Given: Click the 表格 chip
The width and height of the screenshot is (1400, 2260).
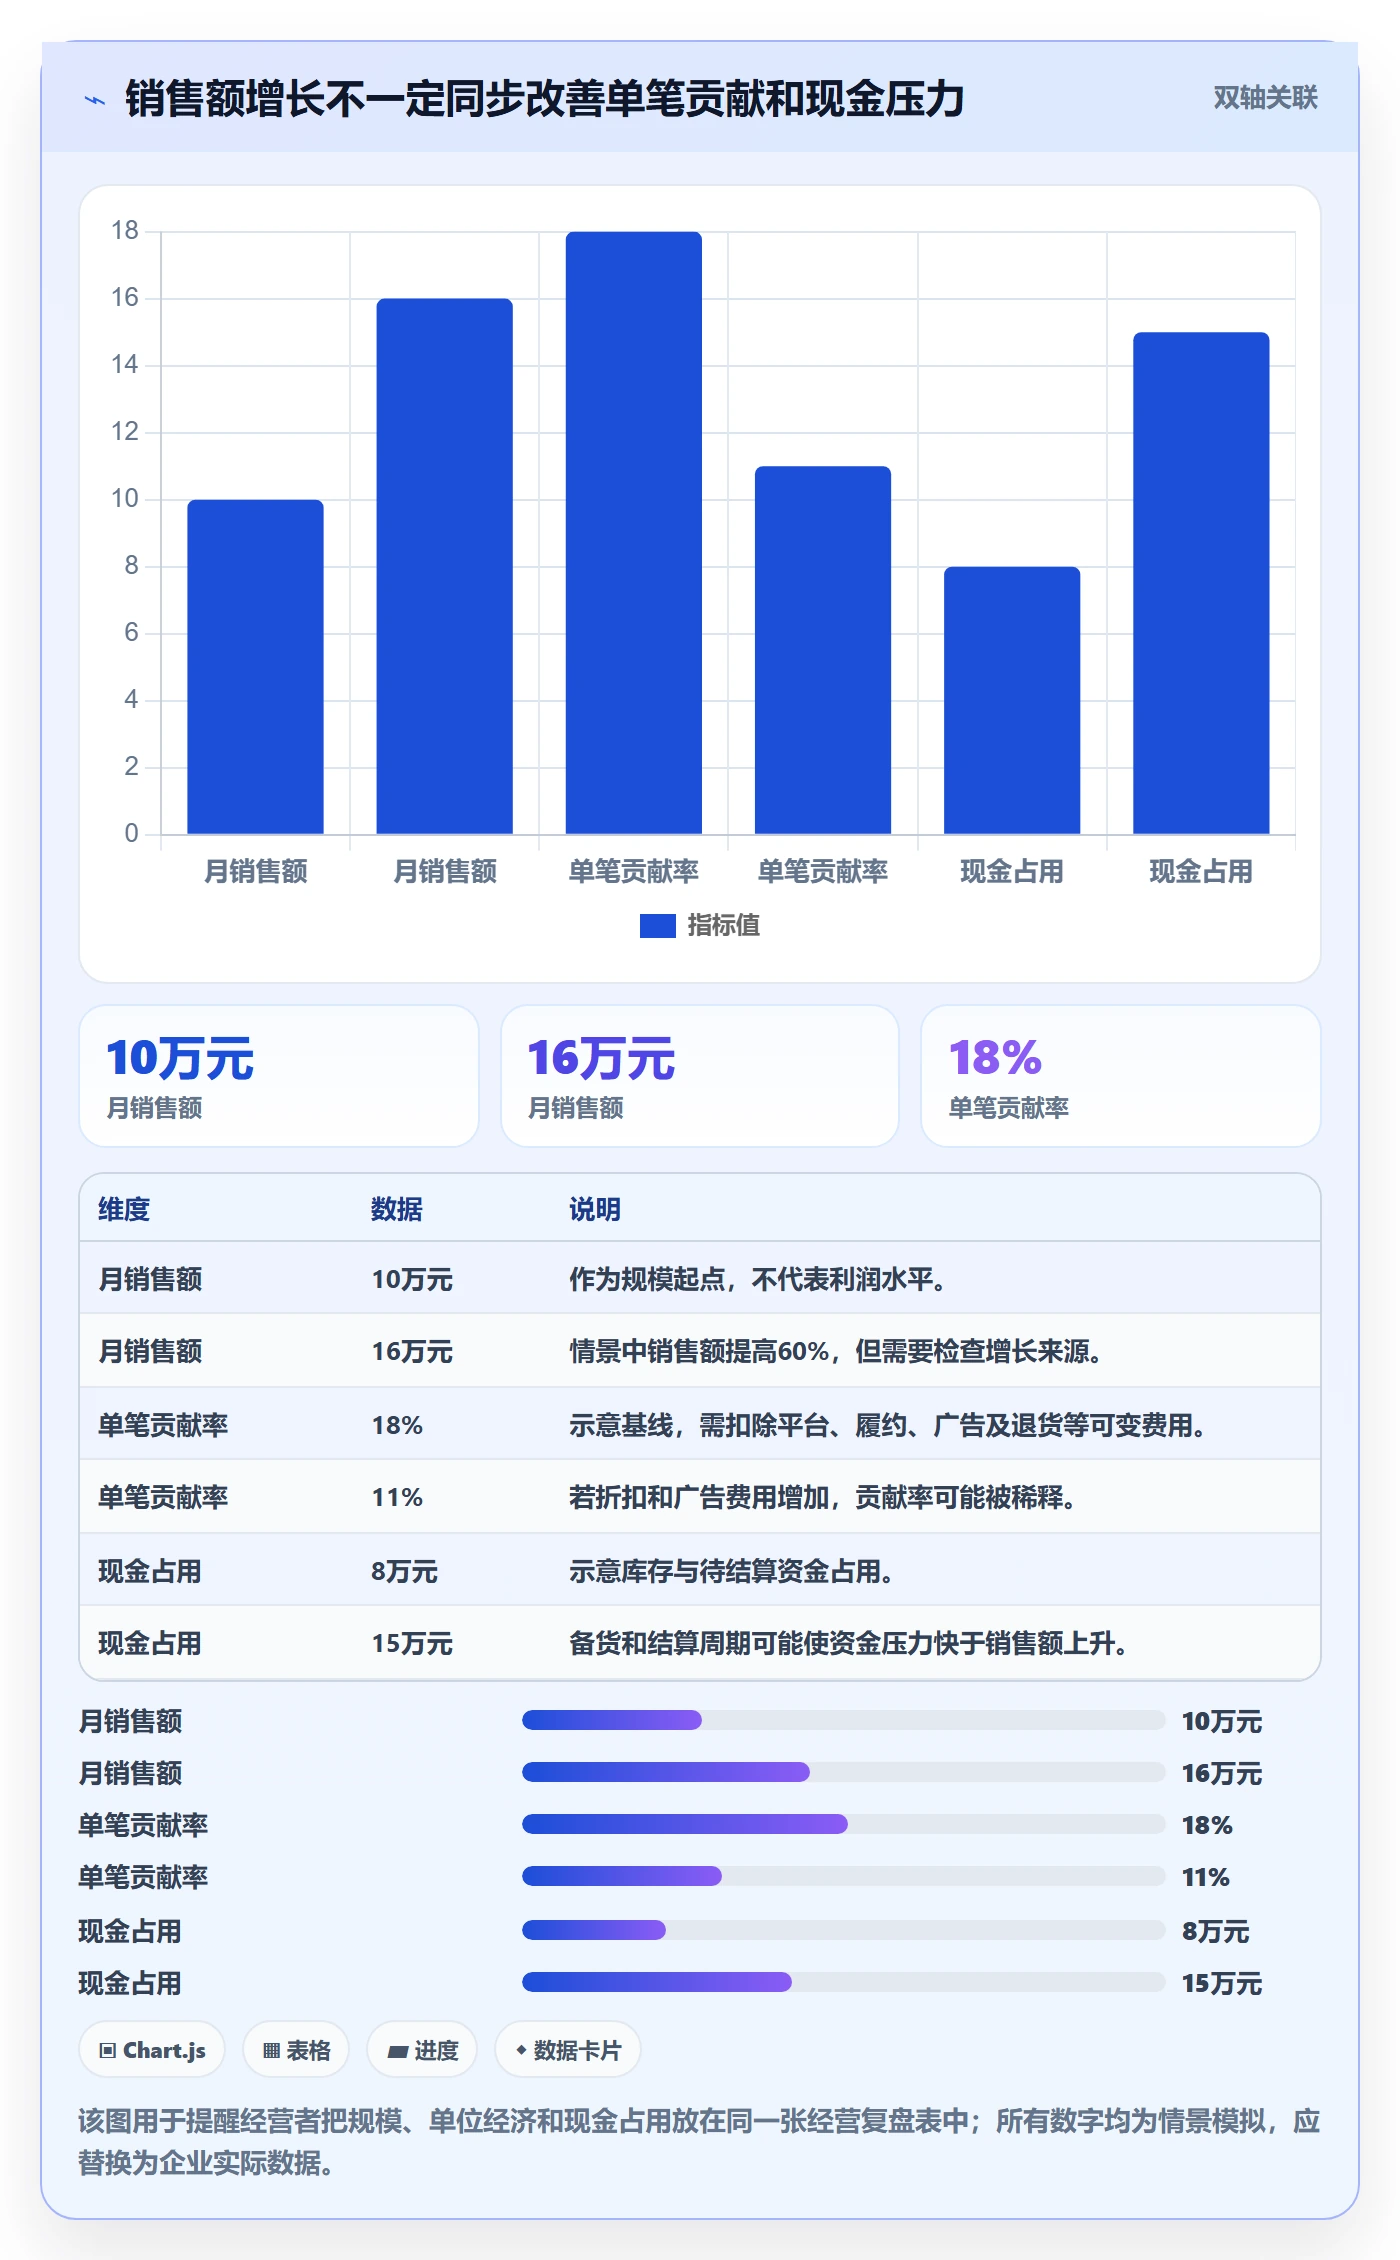Looking at the screenshot, I should 296,2050.
